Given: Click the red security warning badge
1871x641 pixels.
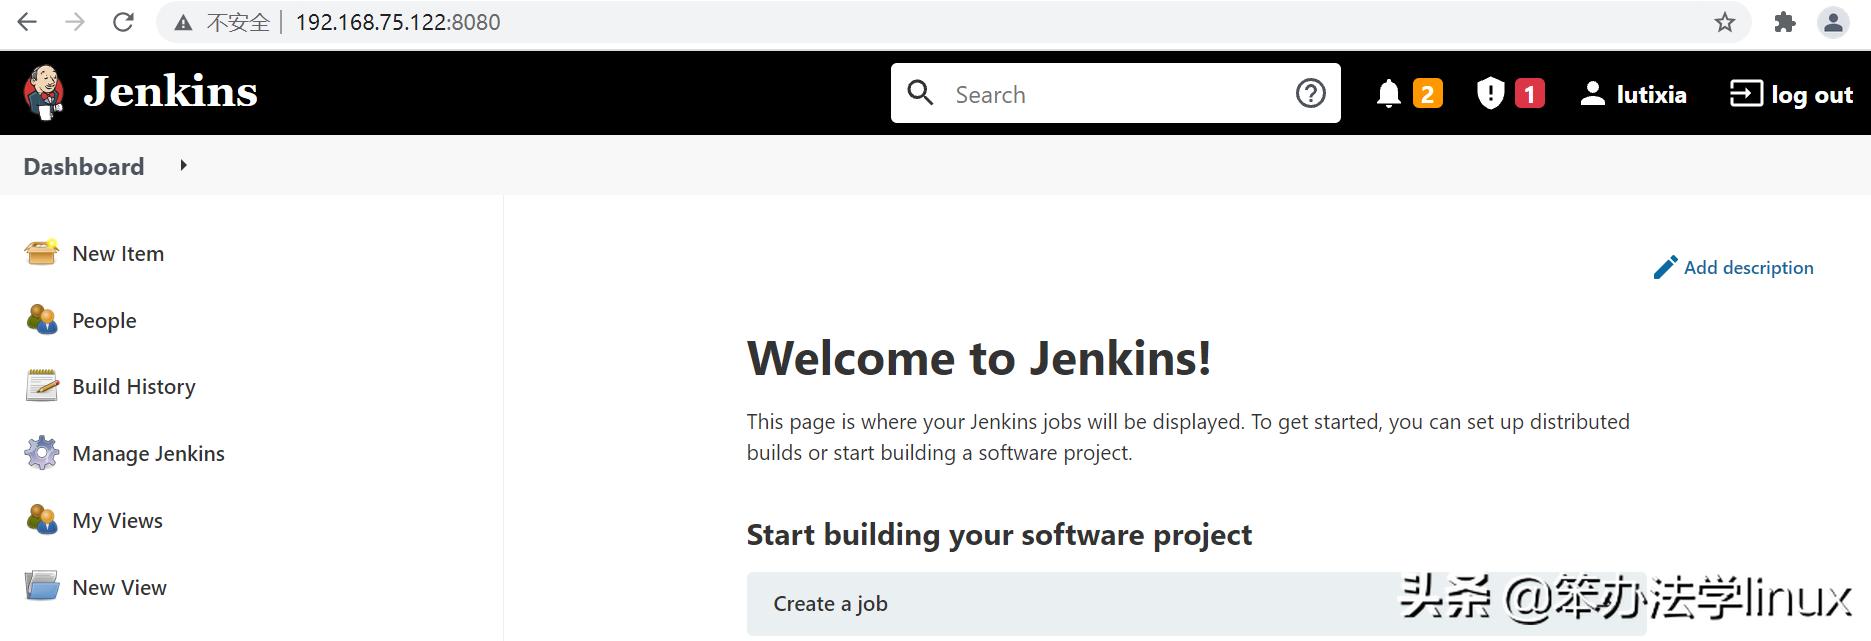Looking at the screenshot, I should [1529, 94].
